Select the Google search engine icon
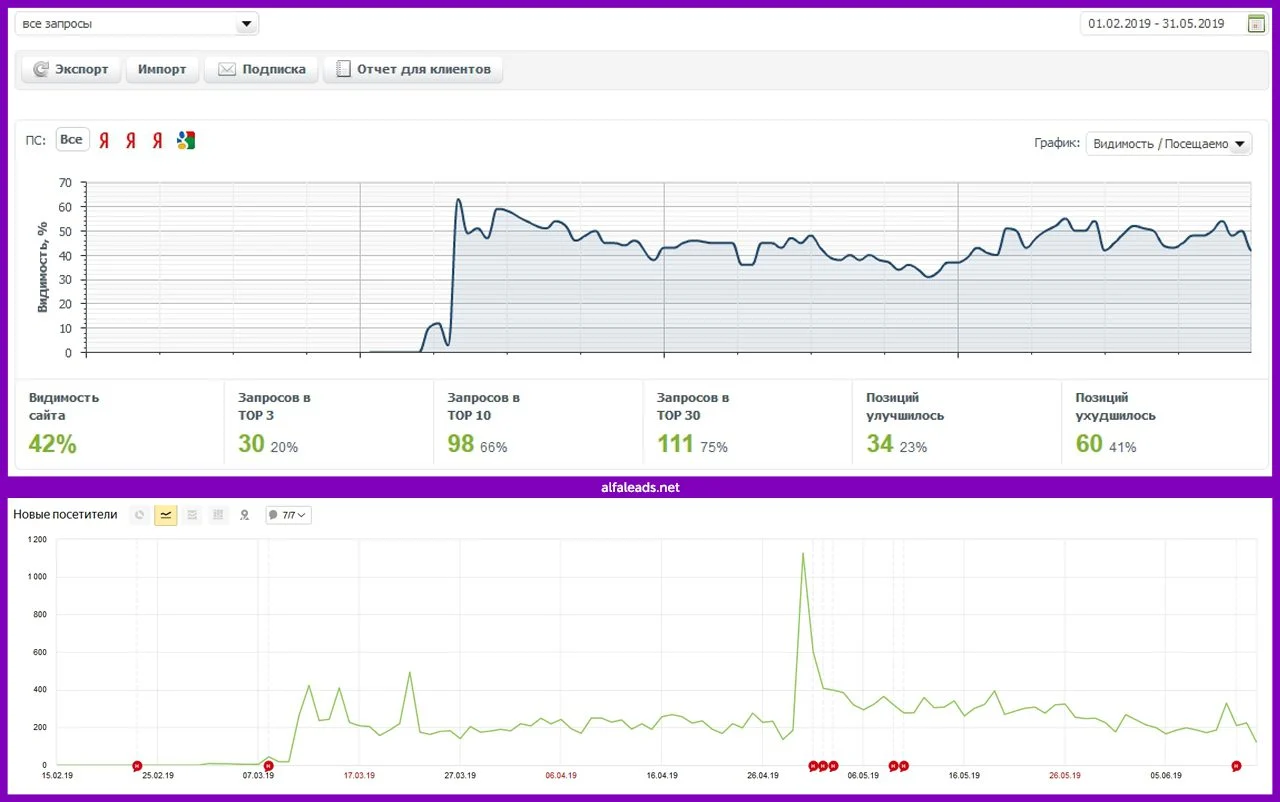 pos(185,141)
